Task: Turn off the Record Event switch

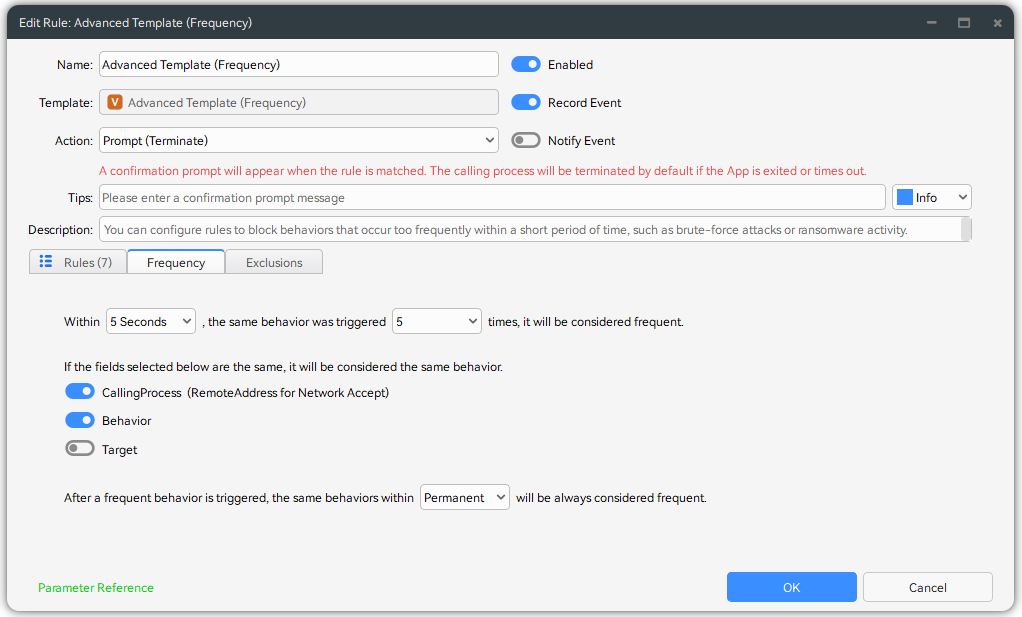Action: coord(526,102)
